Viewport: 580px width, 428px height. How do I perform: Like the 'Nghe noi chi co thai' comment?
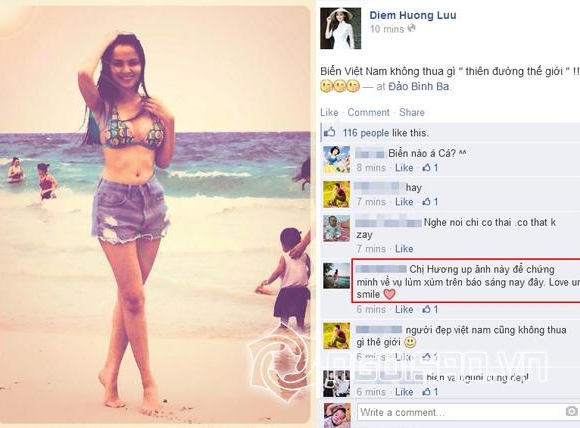click(404, 249)
